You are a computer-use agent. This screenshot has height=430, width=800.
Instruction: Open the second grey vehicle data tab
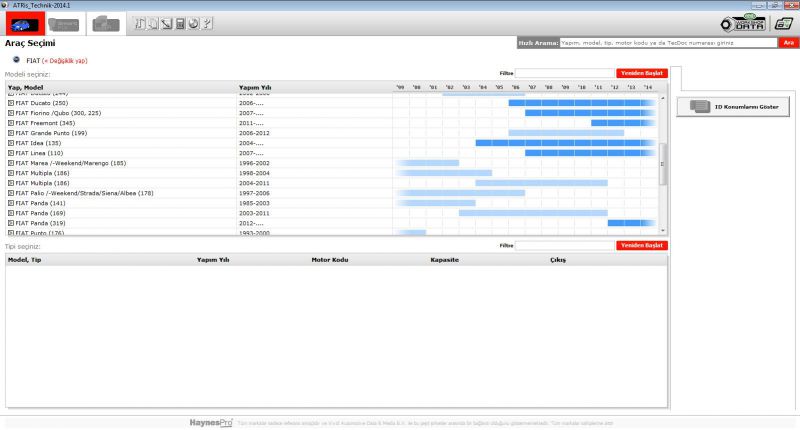pos(64,24)
